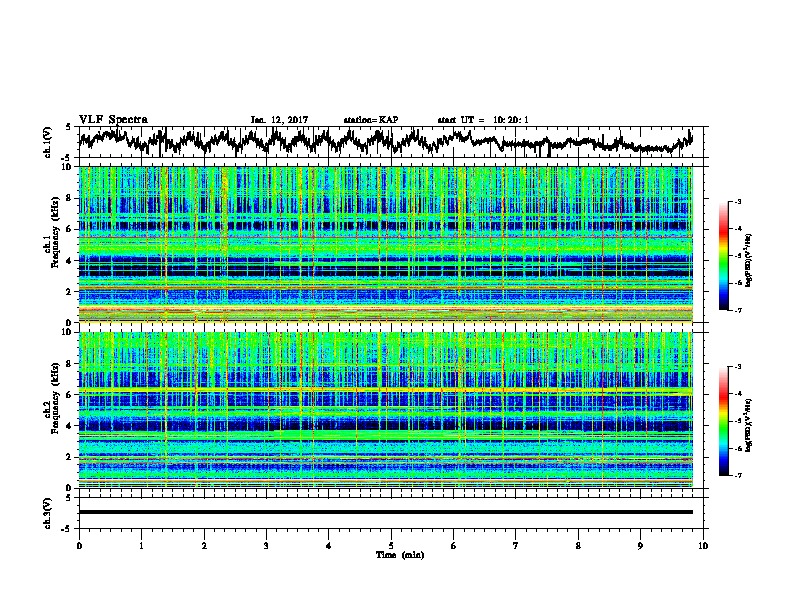
Task: Click inside the ch.1 spectrogram panel
Action: pos(386,244)
